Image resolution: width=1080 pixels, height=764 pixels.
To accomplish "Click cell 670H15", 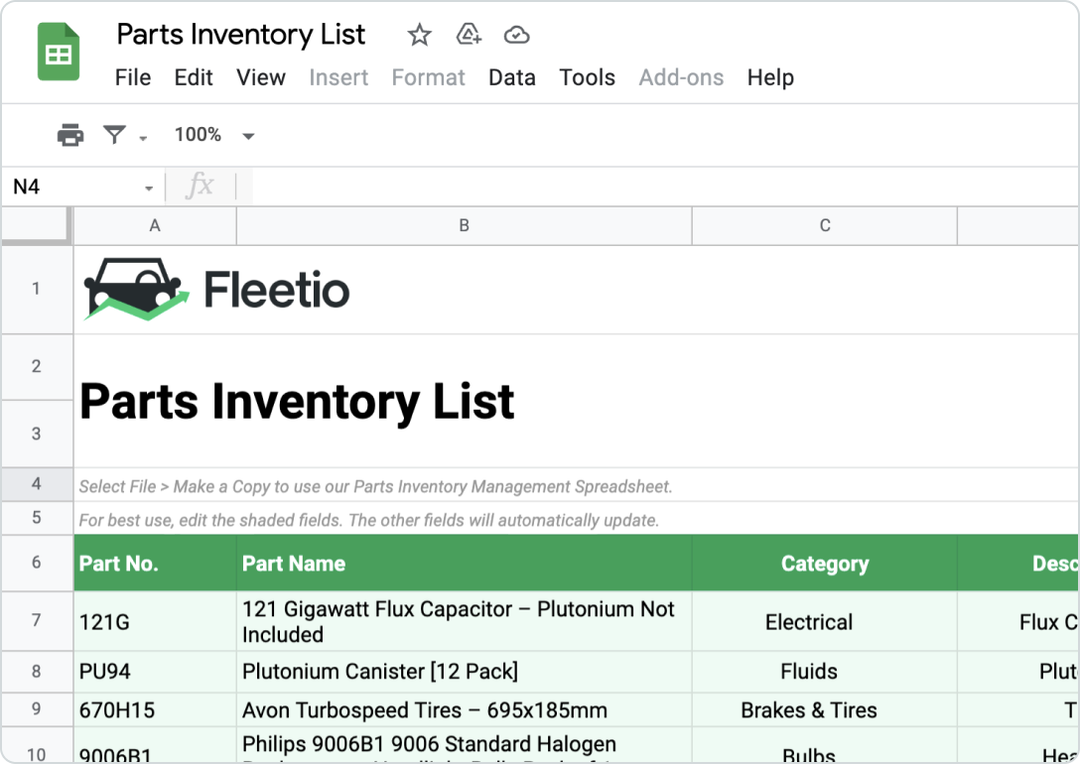I will [155, 710].
